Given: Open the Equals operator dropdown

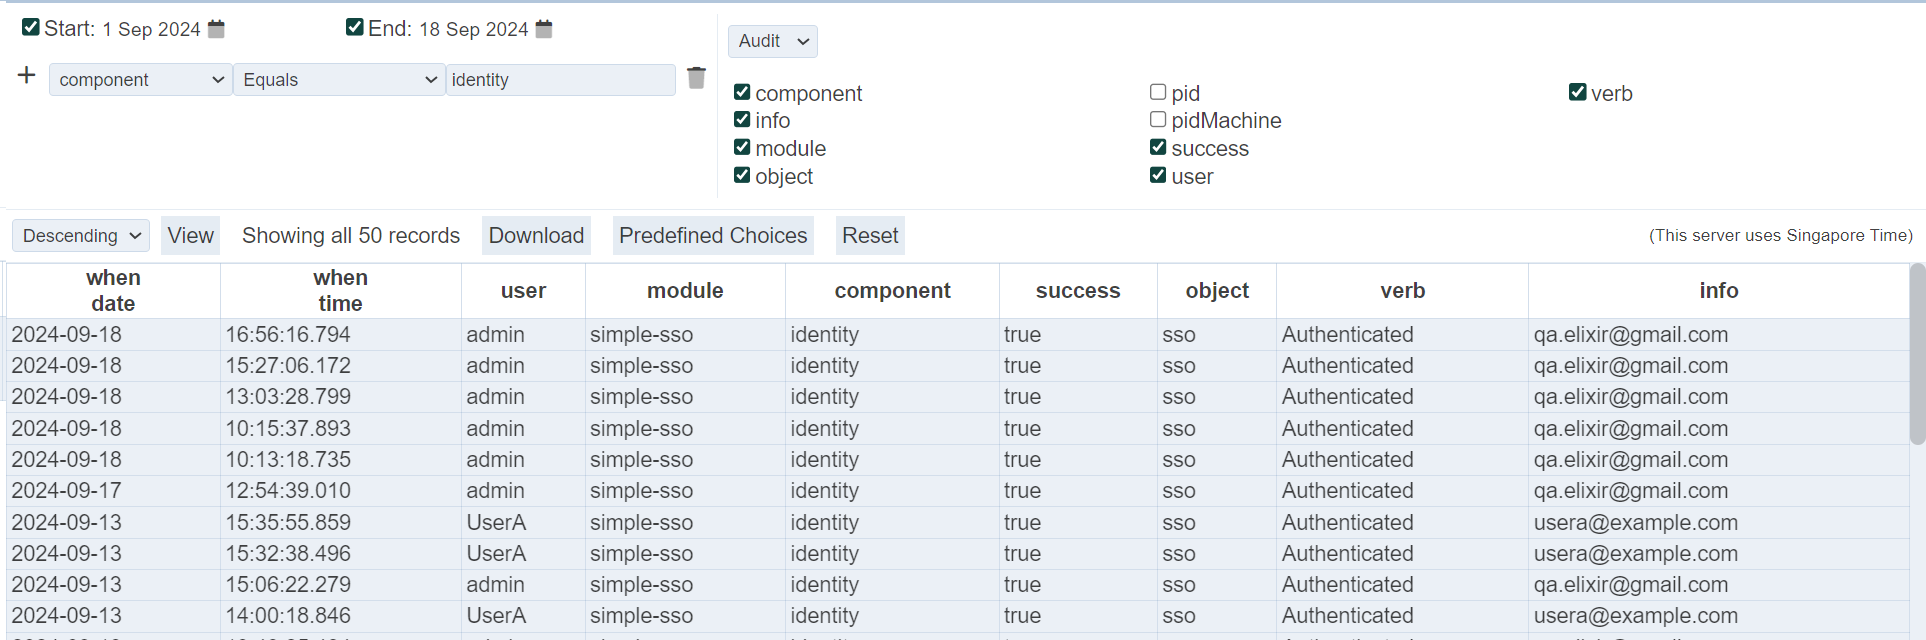Looking at the screenshot, I should [x=339, y=80].
